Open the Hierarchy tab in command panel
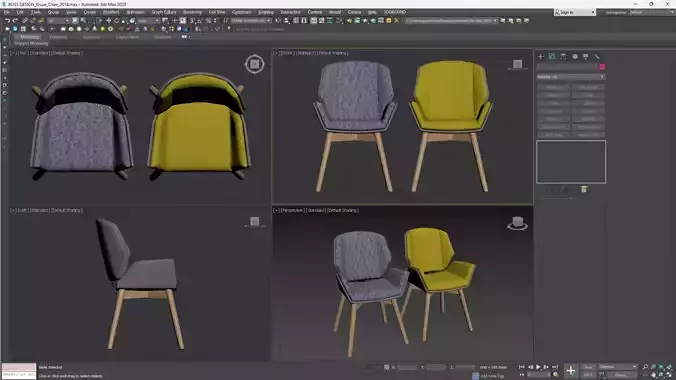Viewport: 676px width, 380px height. (563, 57)
